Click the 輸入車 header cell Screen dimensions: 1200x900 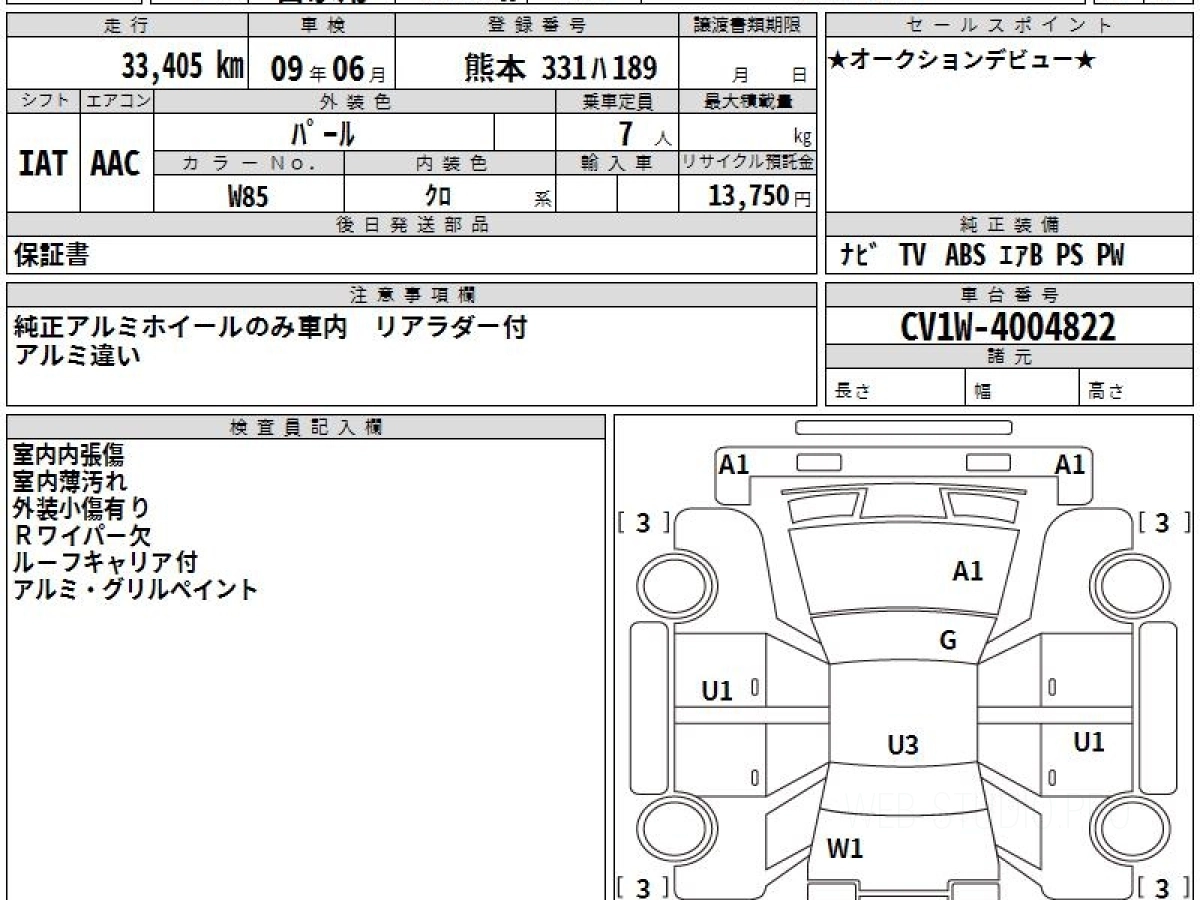click(617, 163)
